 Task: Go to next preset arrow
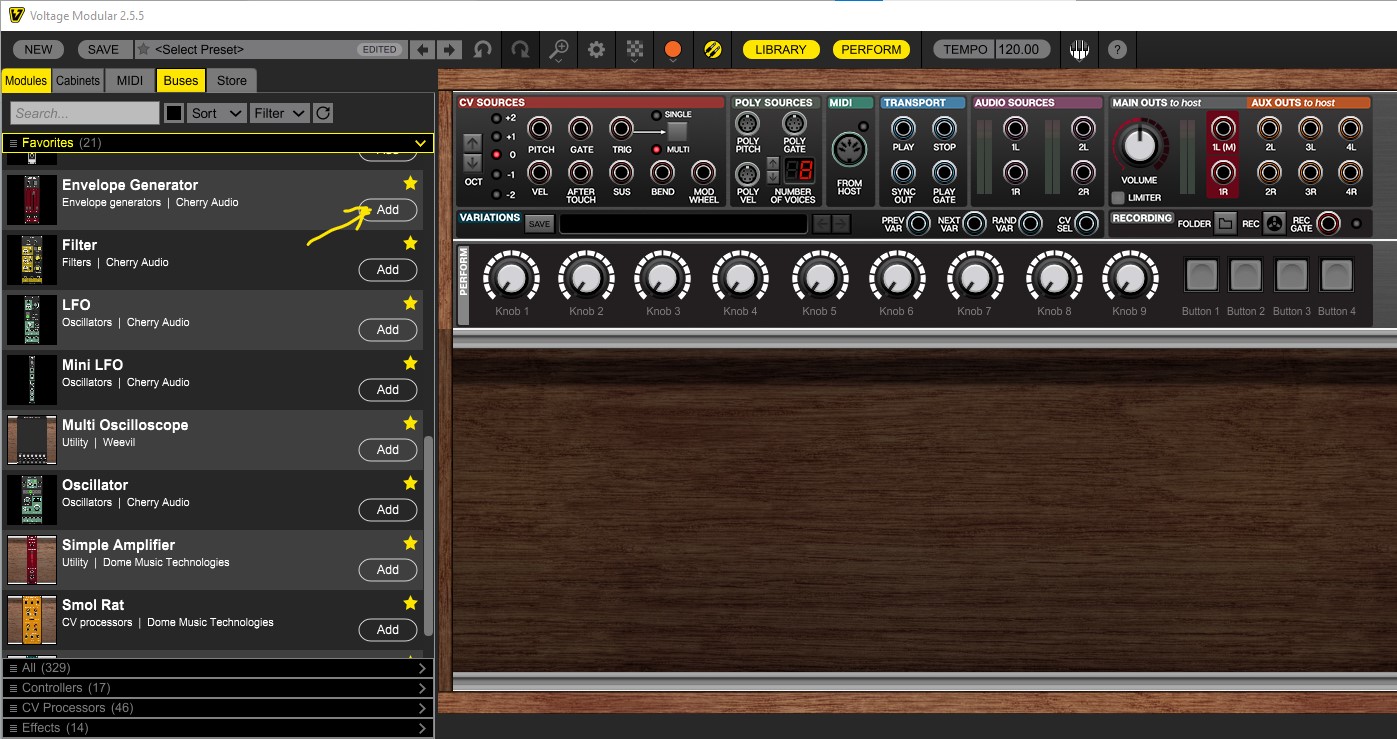[449, 49]
